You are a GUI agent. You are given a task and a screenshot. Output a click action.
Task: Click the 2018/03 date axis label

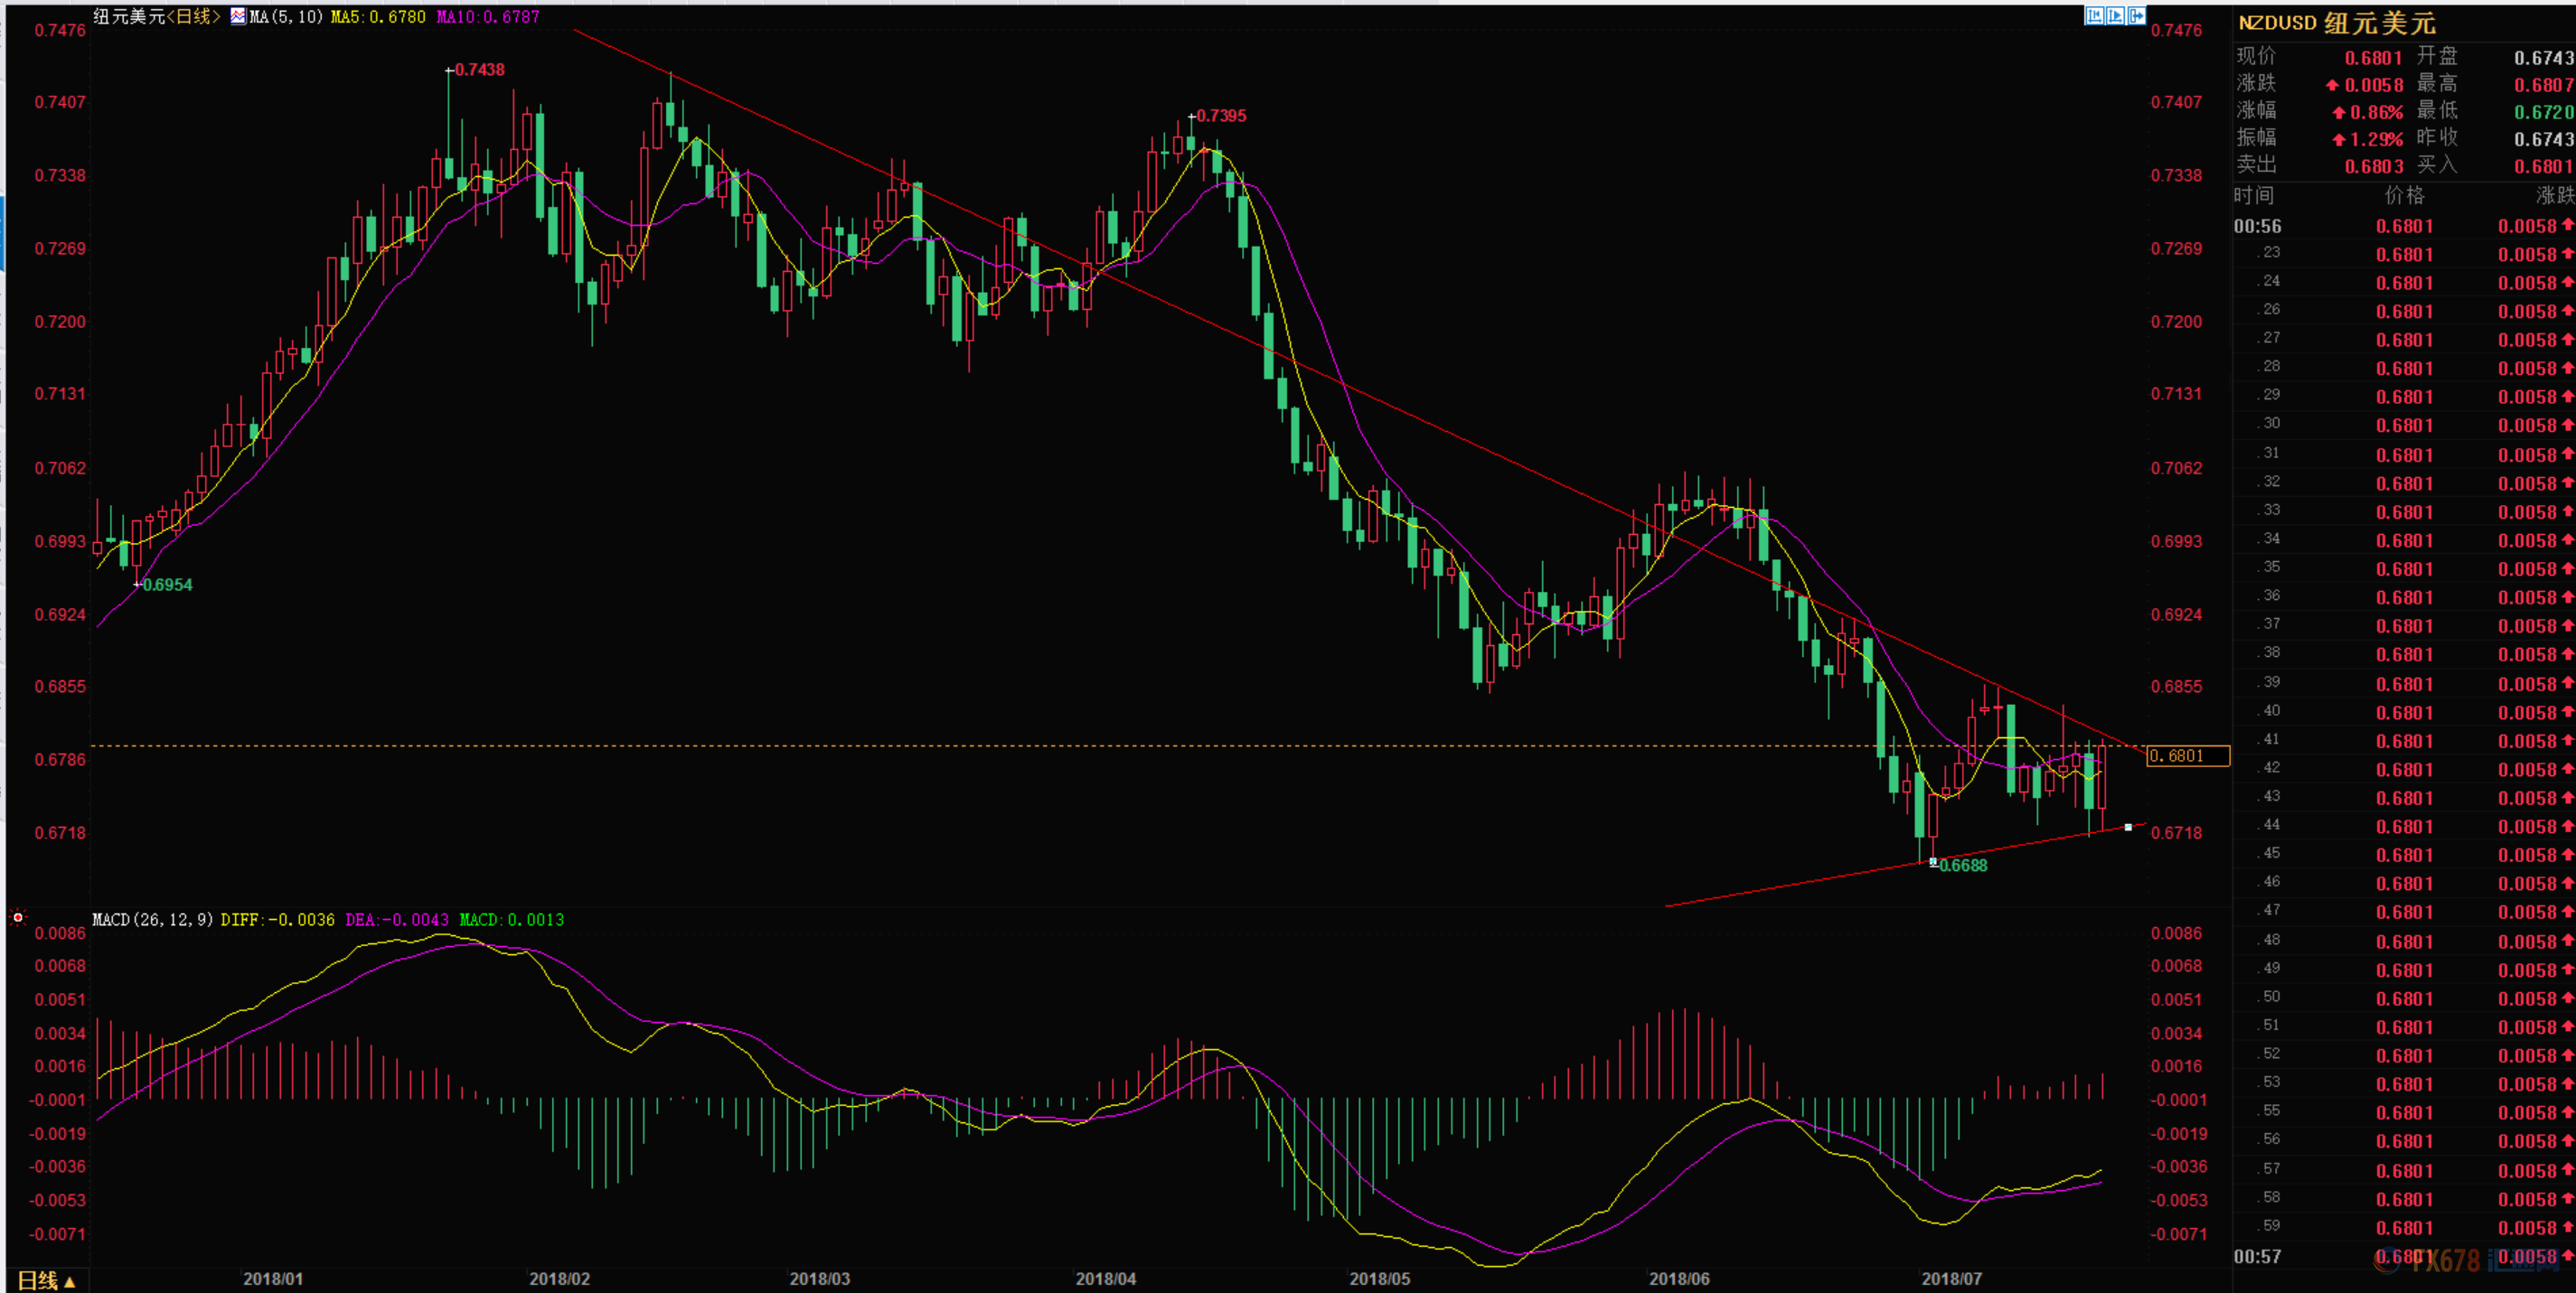click(820, 1279)
